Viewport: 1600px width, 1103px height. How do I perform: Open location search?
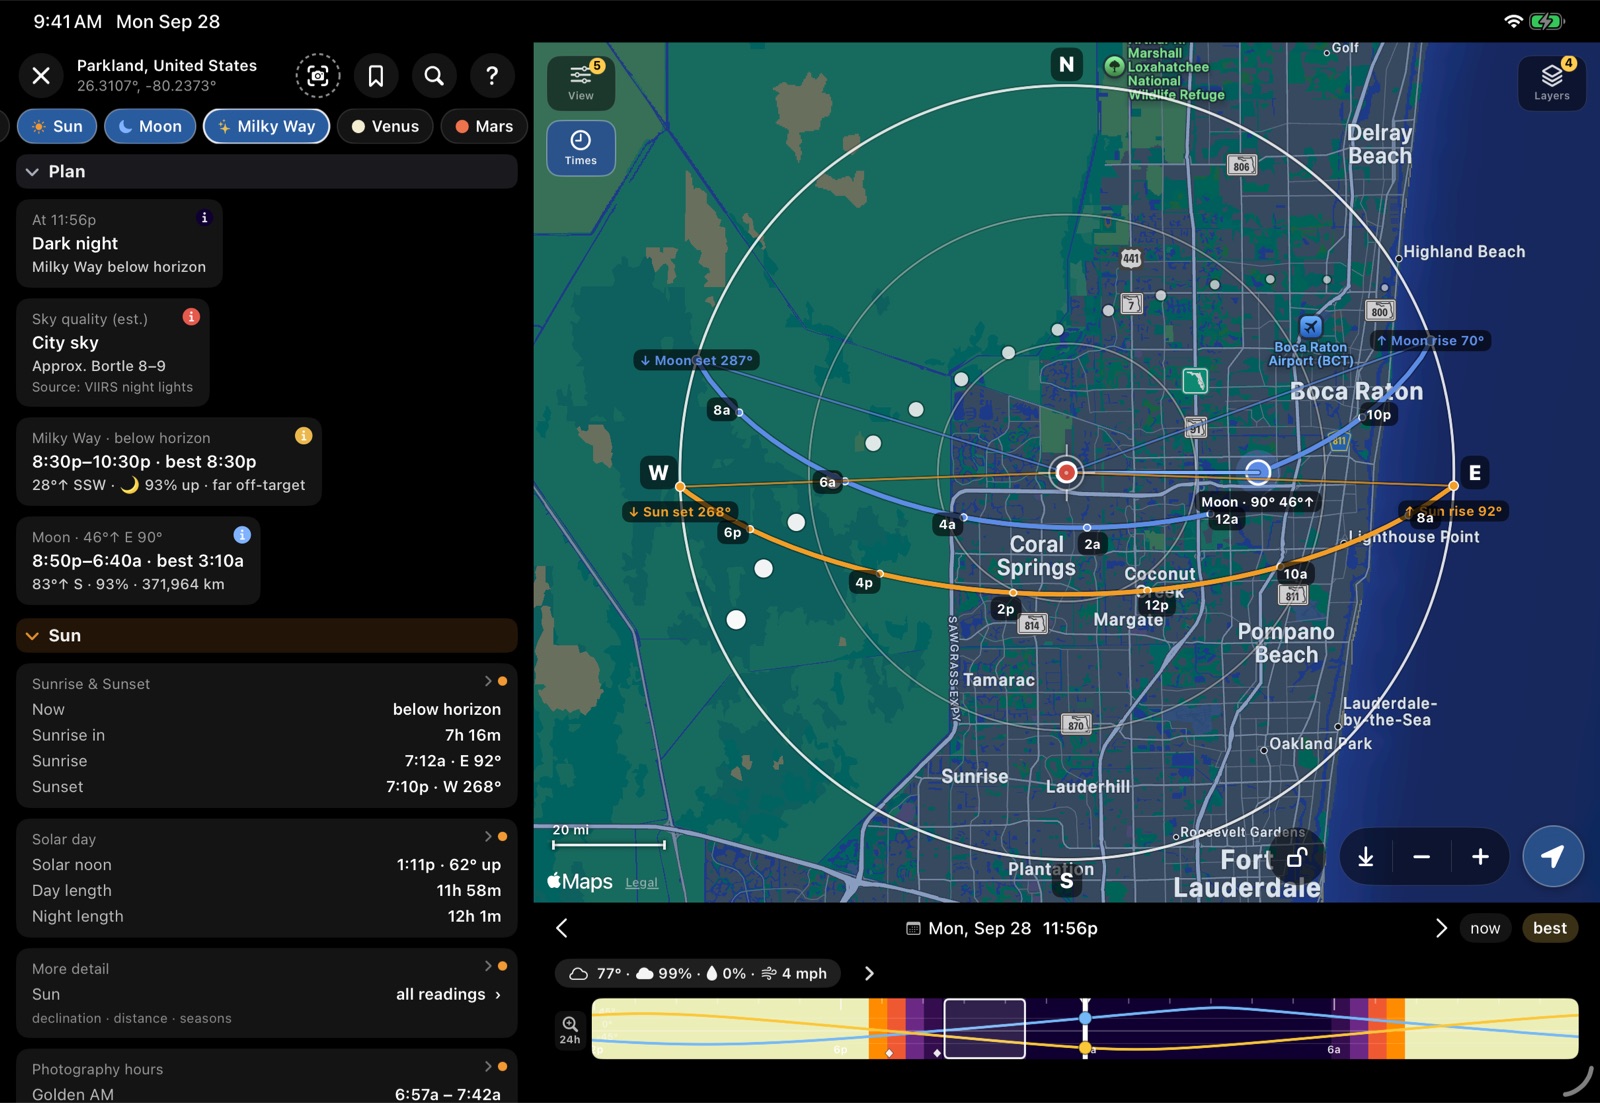[x=434, y=75]
